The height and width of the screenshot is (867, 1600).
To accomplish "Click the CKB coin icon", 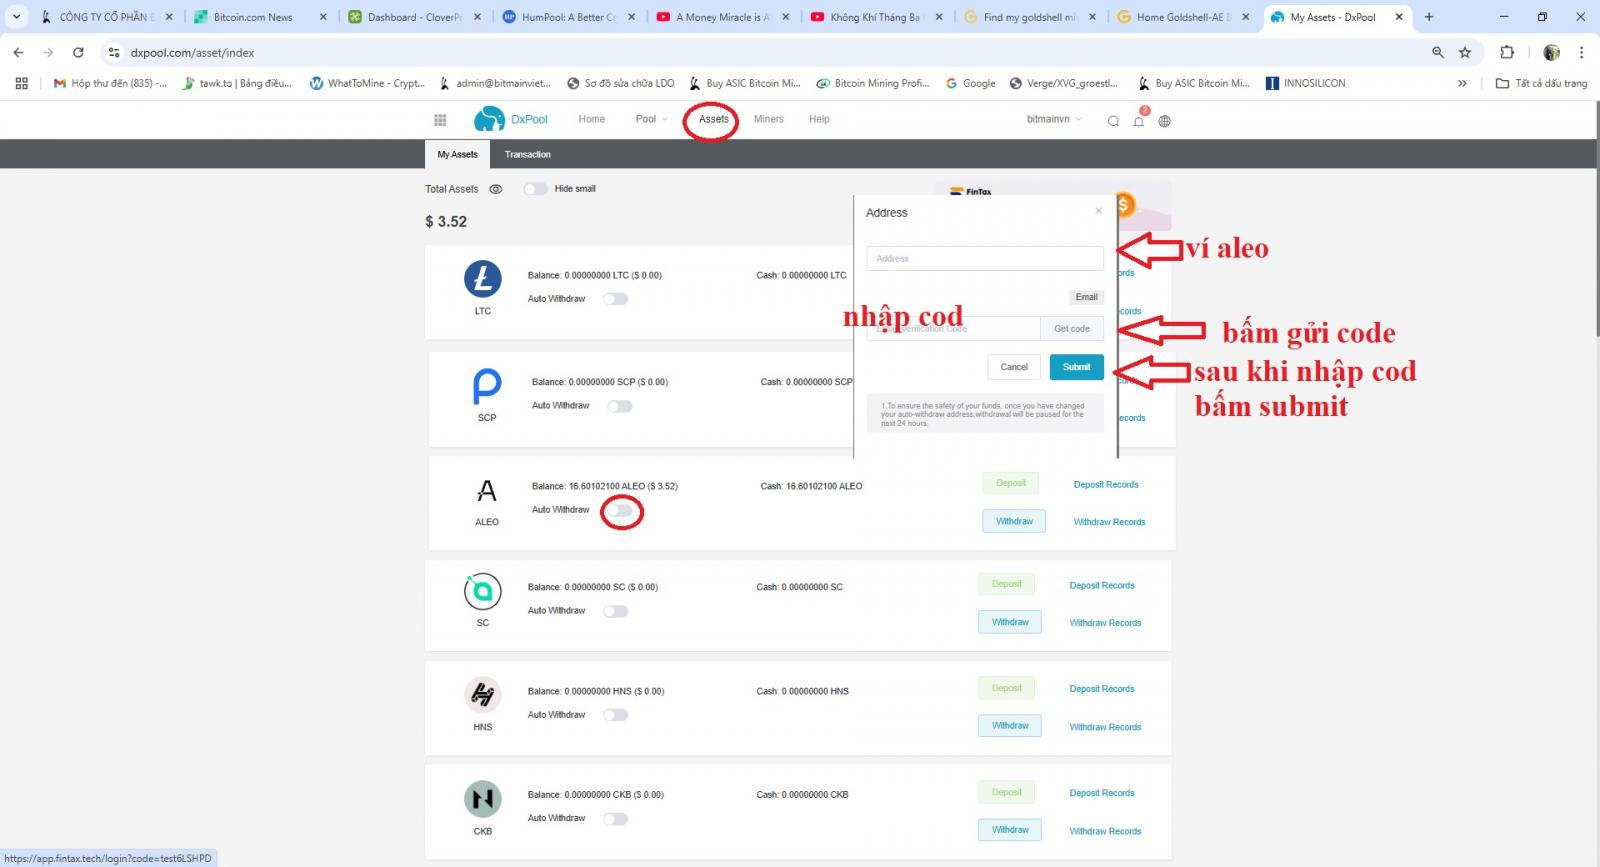I will pos(483,799).
